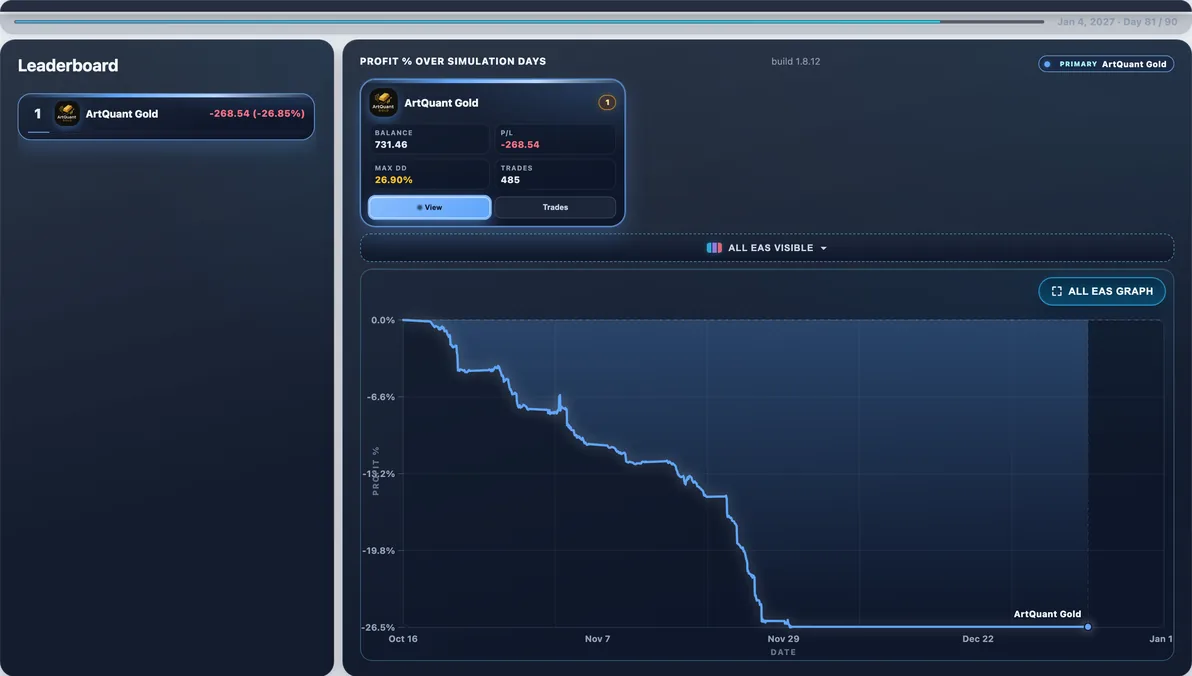Click the P/L -268.54 stat cell
Image resolution: width=1192 pixels, height=676 pixels.
tap(556, 139)
